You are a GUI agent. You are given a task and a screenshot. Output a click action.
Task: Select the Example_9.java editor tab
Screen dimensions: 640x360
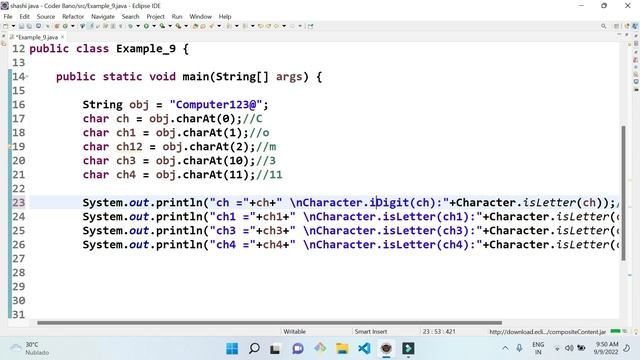[38, 37]
